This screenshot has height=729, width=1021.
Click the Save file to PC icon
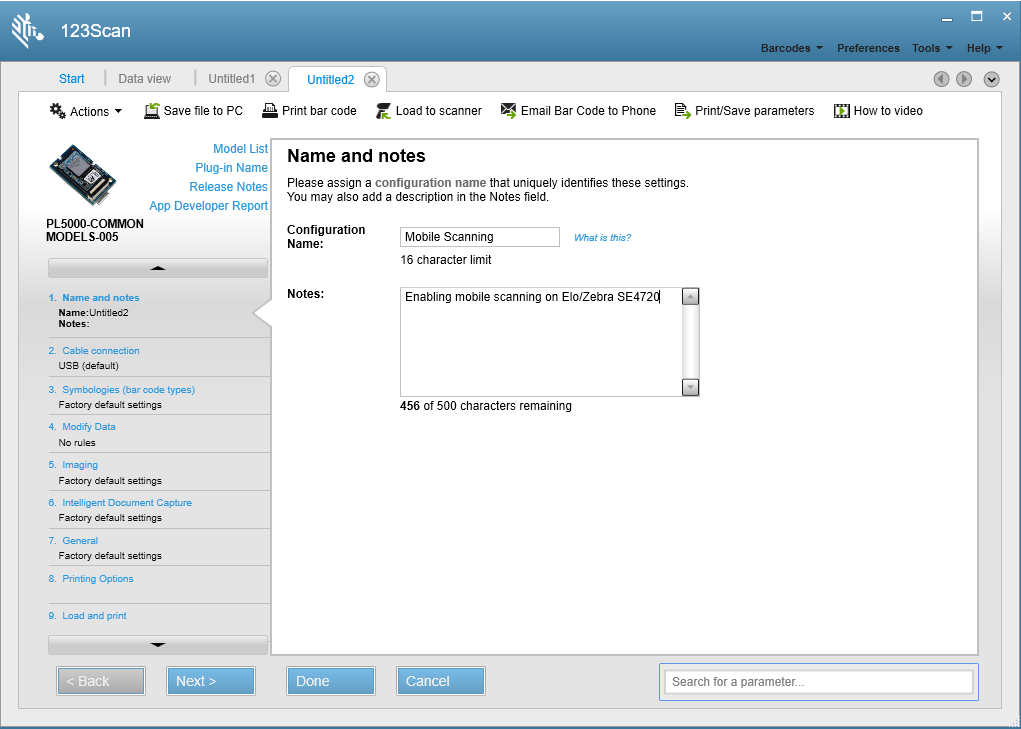click(x=152, y=111)
